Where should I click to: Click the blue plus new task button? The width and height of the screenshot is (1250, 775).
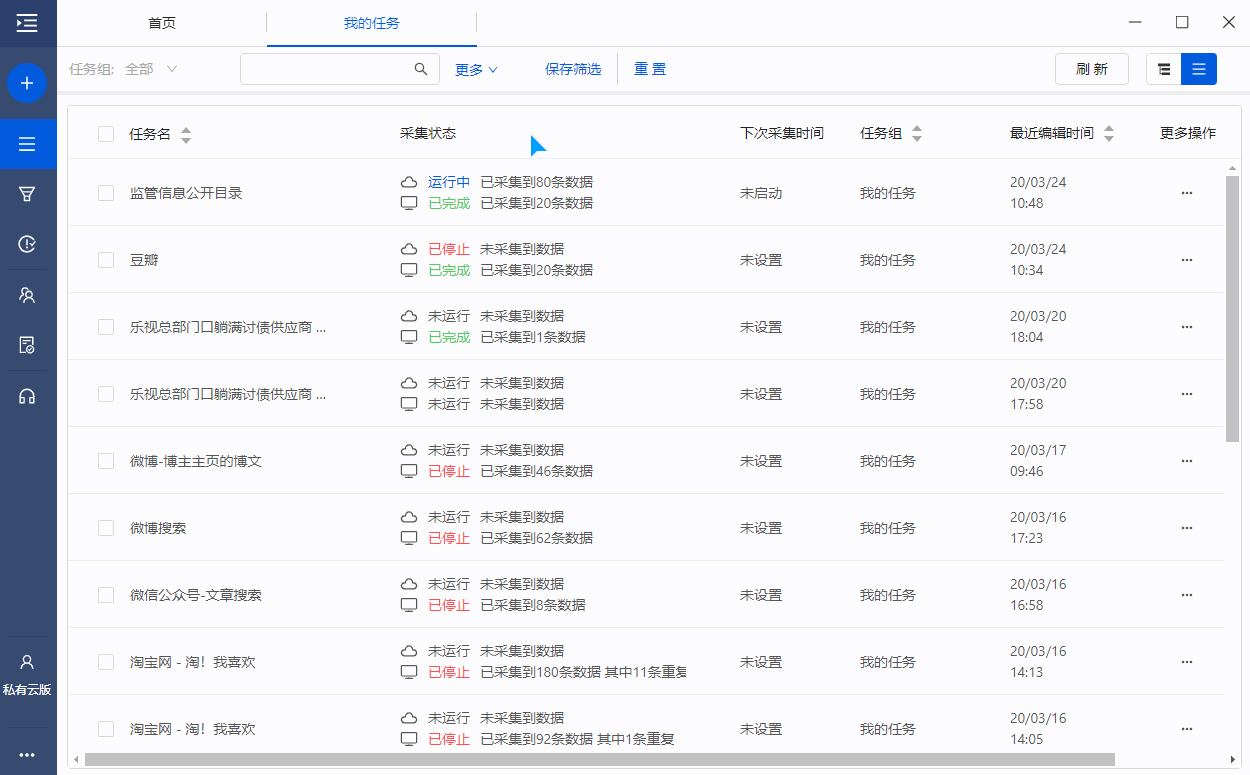tap(27, 83)
